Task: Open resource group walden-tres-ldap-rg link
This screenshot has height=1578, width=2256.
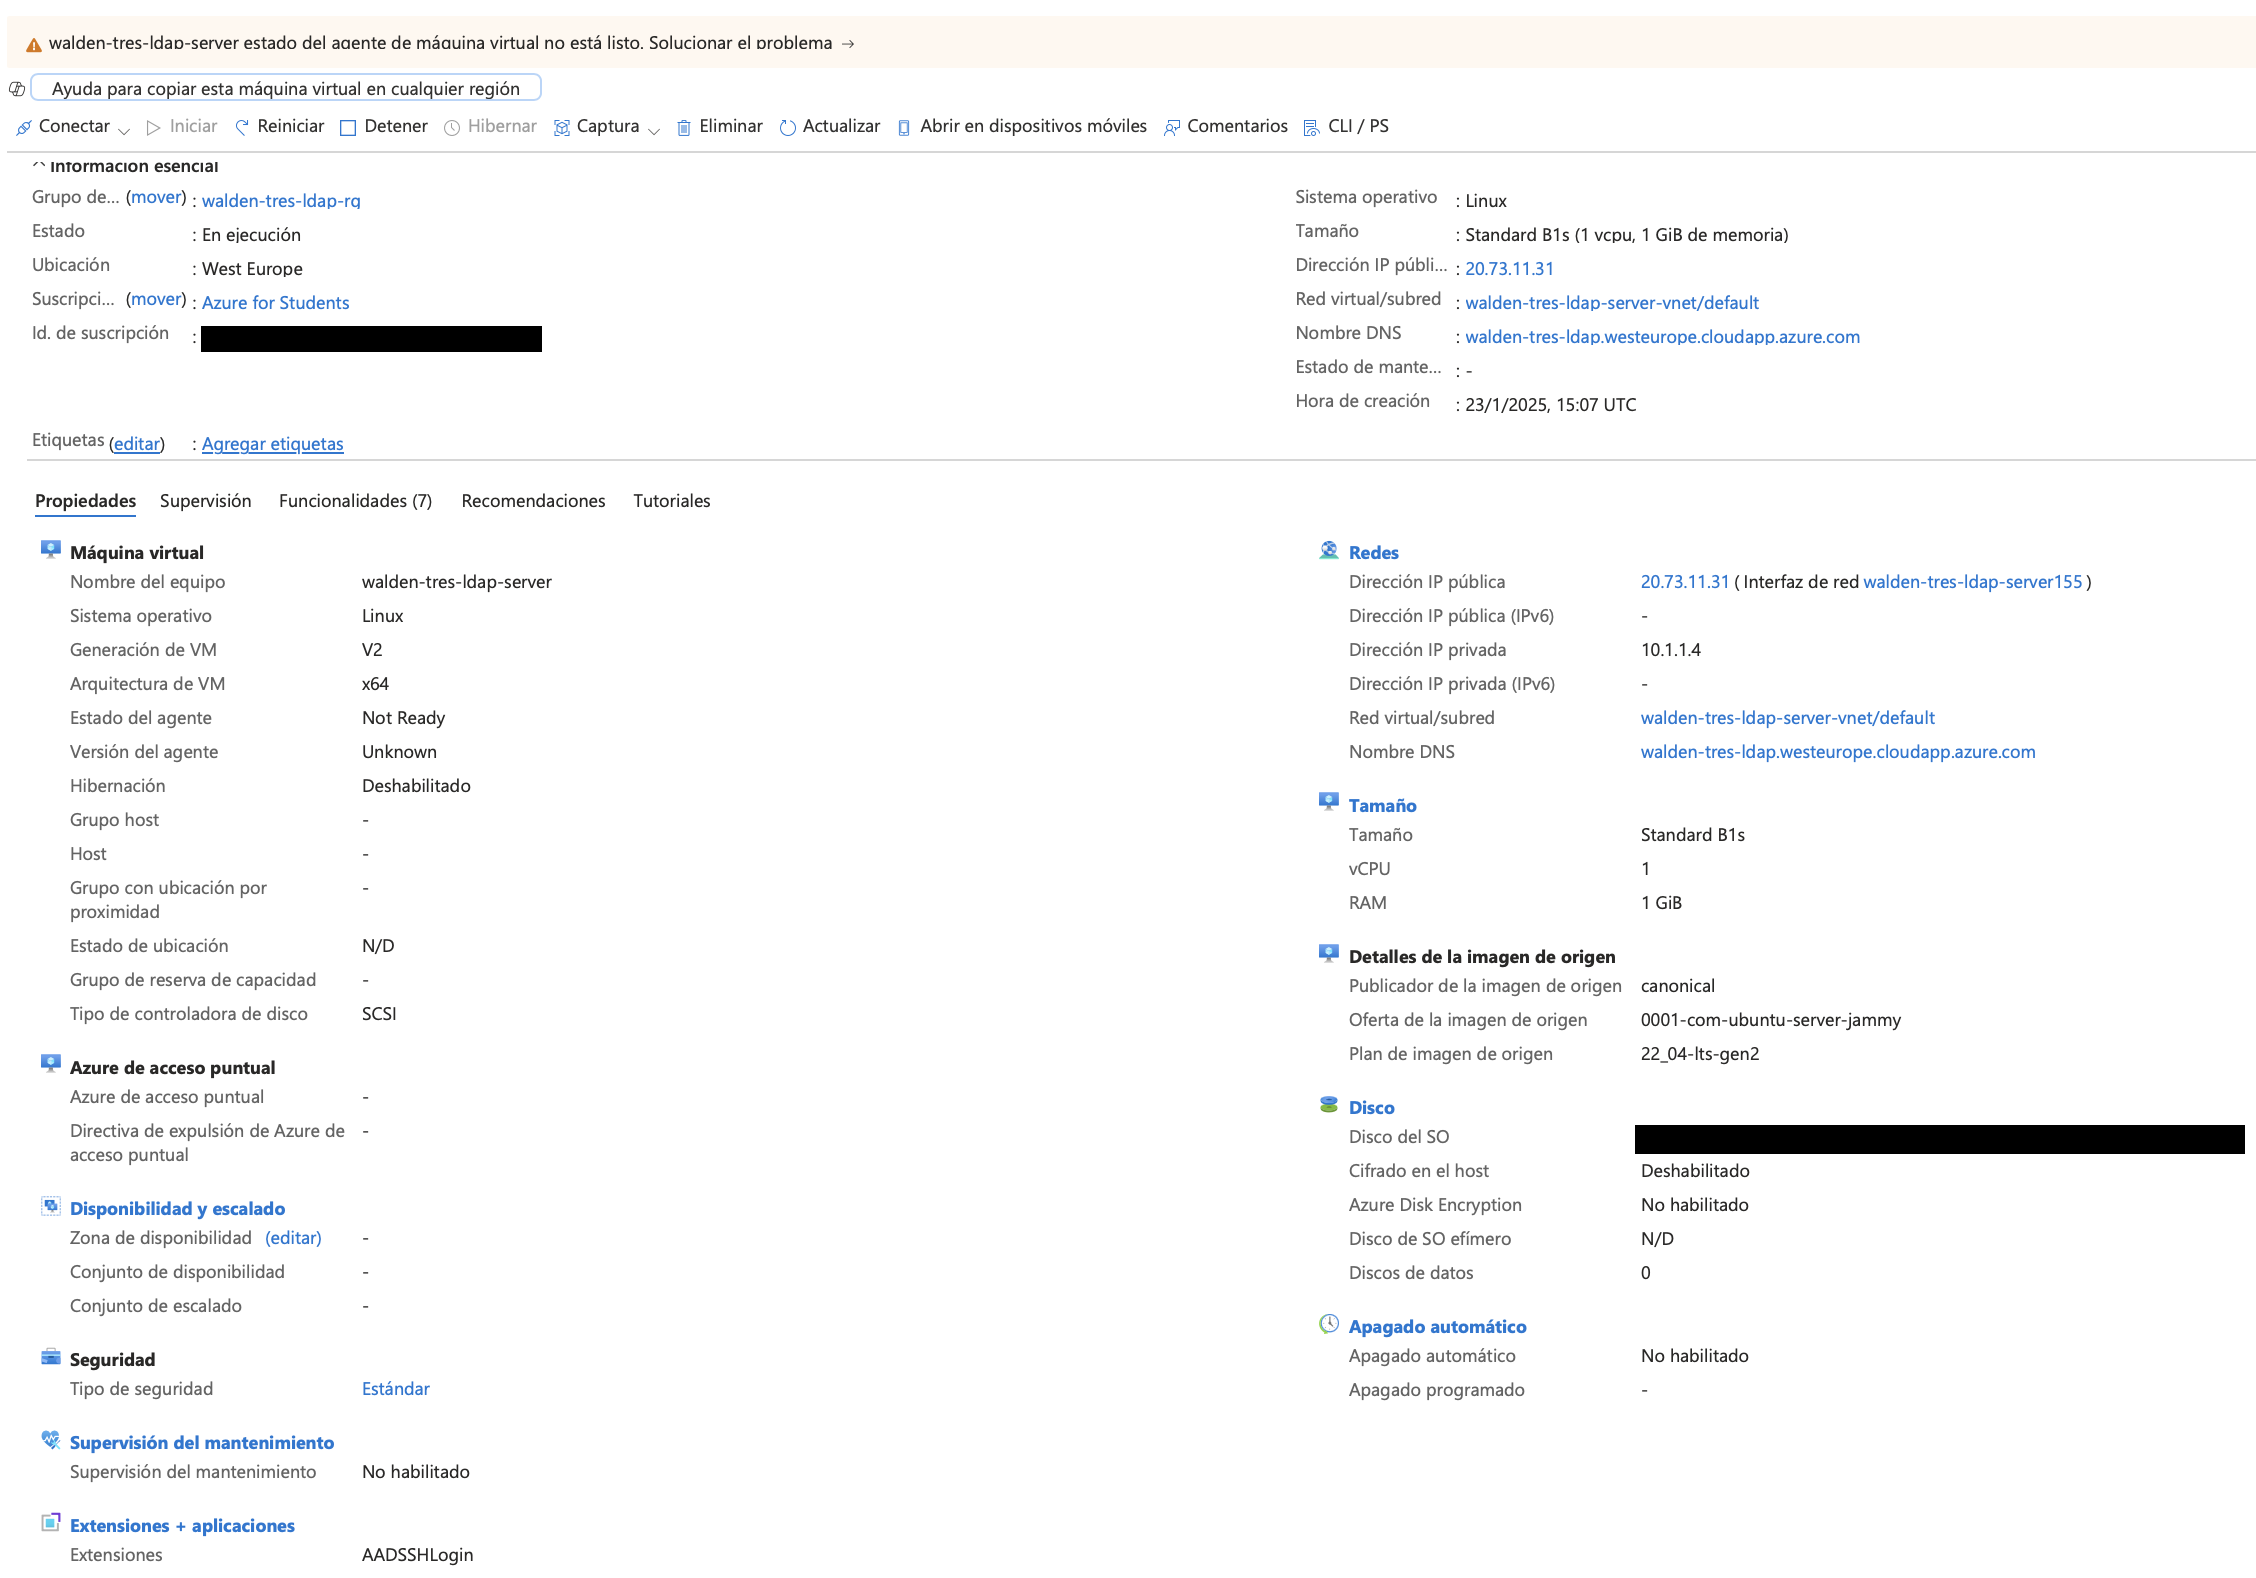Action: [281, 201]
